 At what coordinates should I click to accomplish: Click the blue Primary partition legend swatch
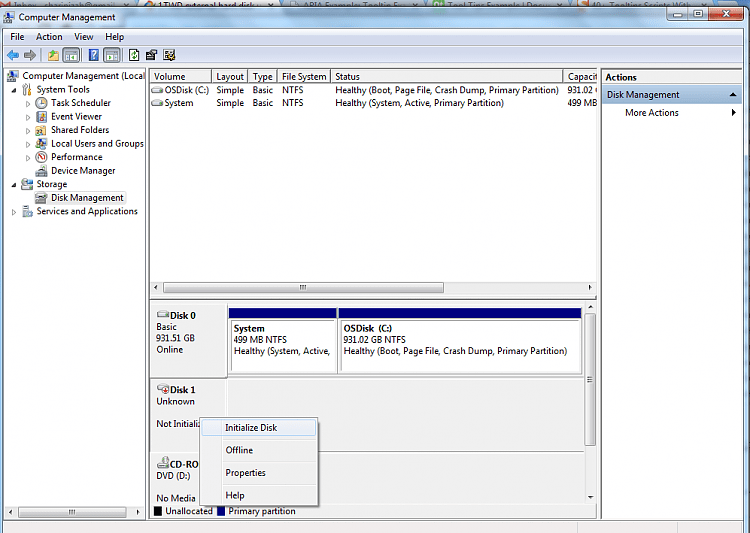[221, 511]
